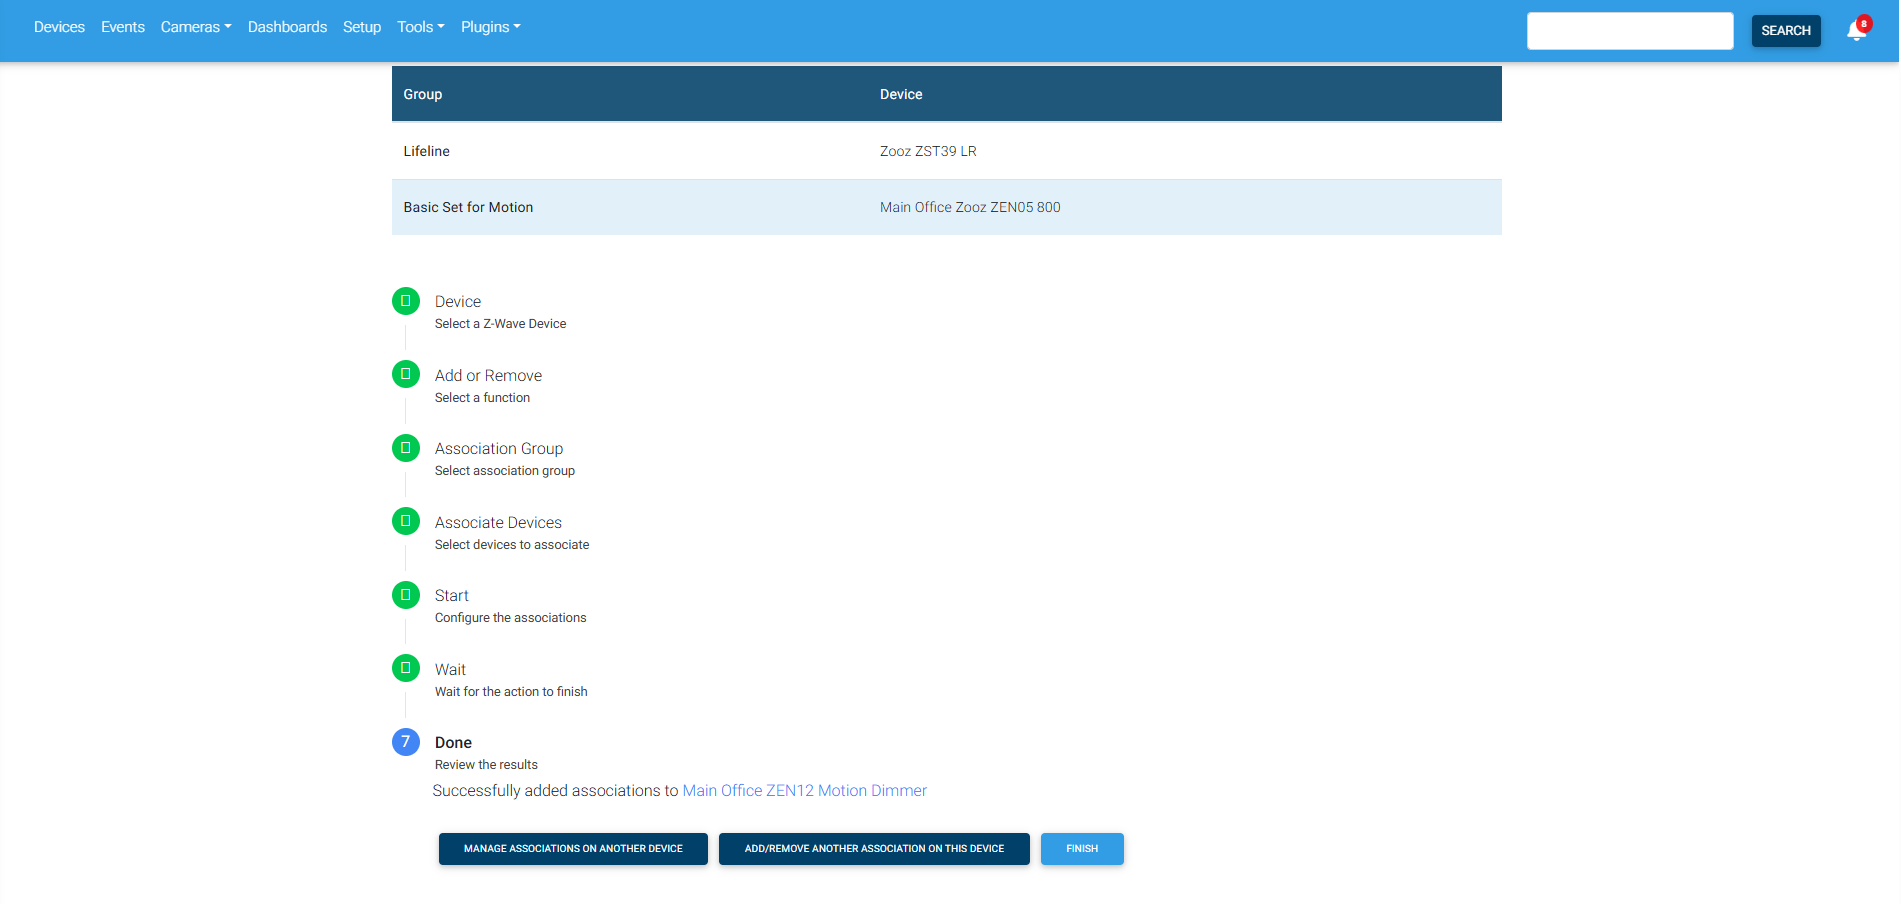Click the Start step title
This screenshot has height=904, width=1901.
452,596
